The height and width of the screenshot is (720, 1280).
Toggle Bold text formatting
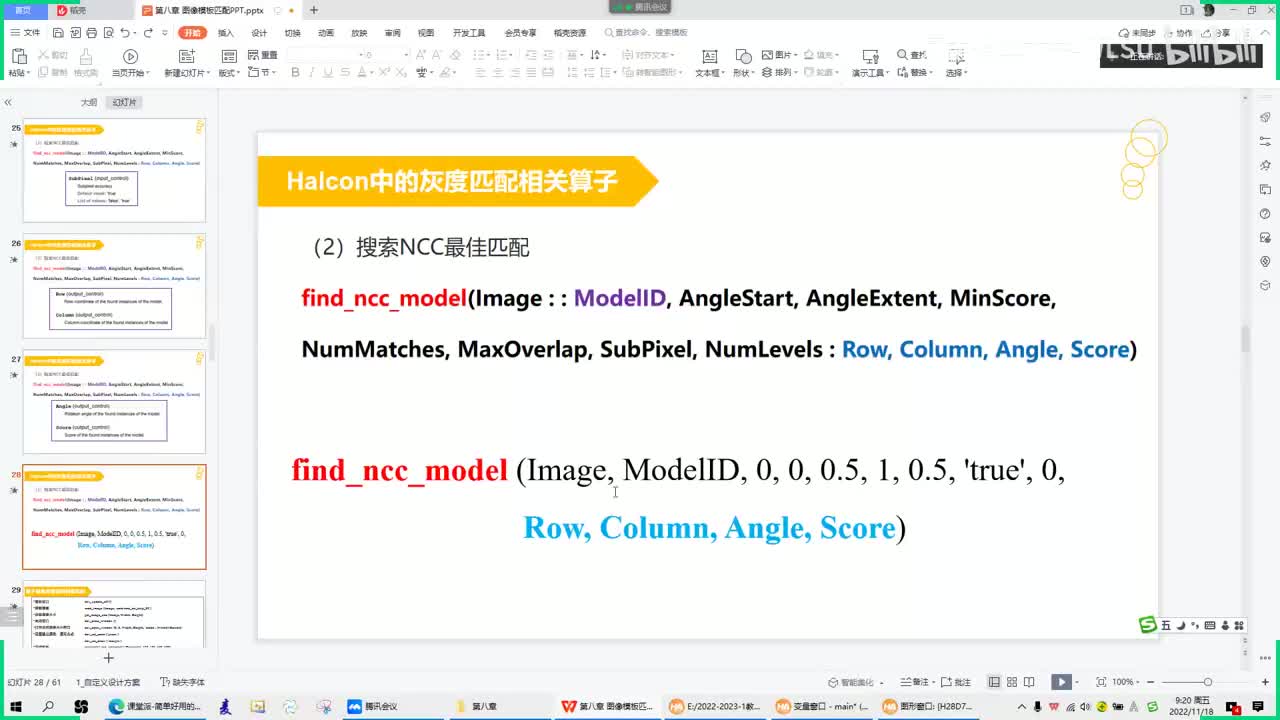pos(297,72)
